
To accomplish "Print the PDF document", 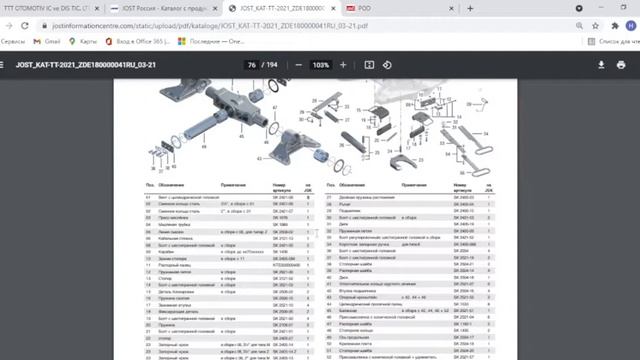I will point(621,65).
